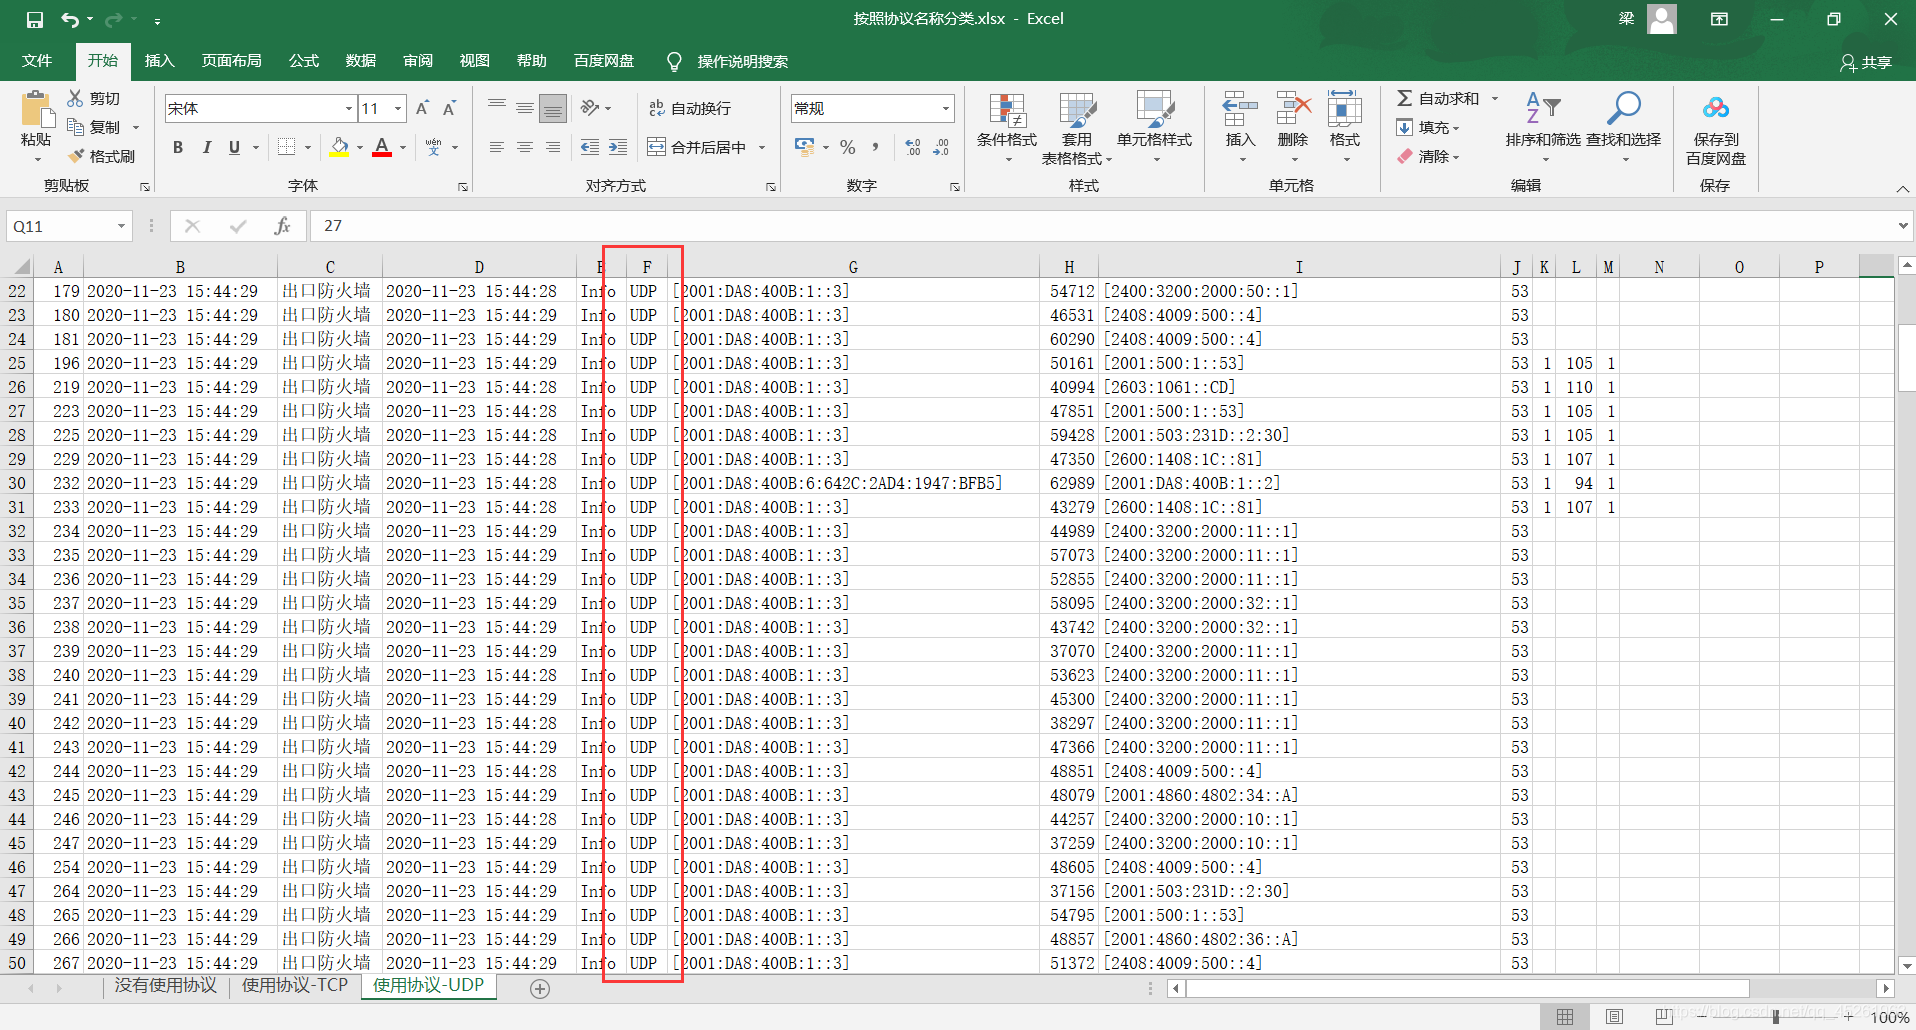Screen dimensions: 1916x1030
Task: Decrease font size with the small A icon
Action: [x=449, y=108]
